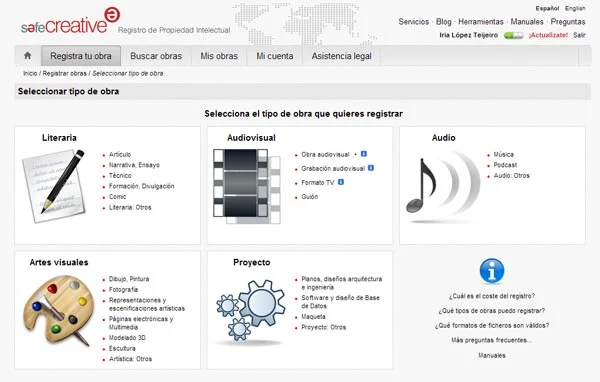The width and height of the screenshot is (600, 382).
Task: Click Inicio in the breadcrumb
Action: click(30, 73)
